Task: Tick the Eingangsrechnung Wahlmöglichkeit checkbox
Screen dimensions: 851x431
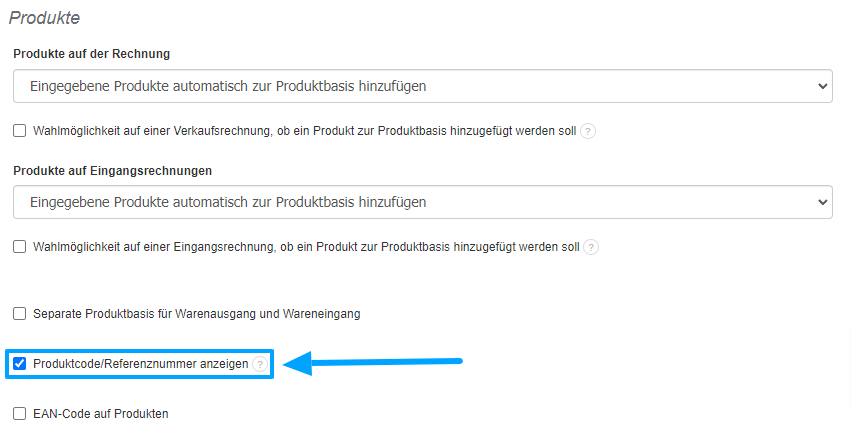Action: pyautogui.click(x=20, y=247)
